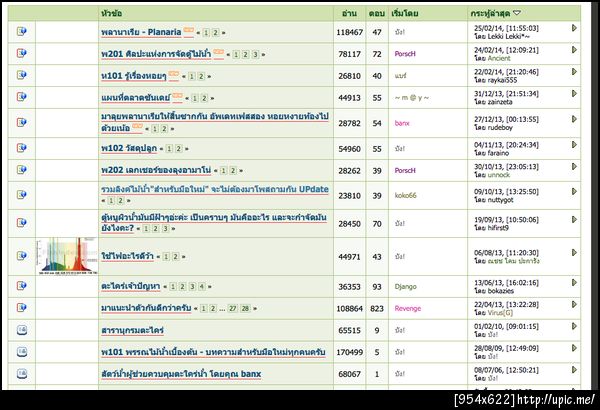600x410 pixels.
Task: Sort by เริ่มโดย column header
Action: (404, 13)
